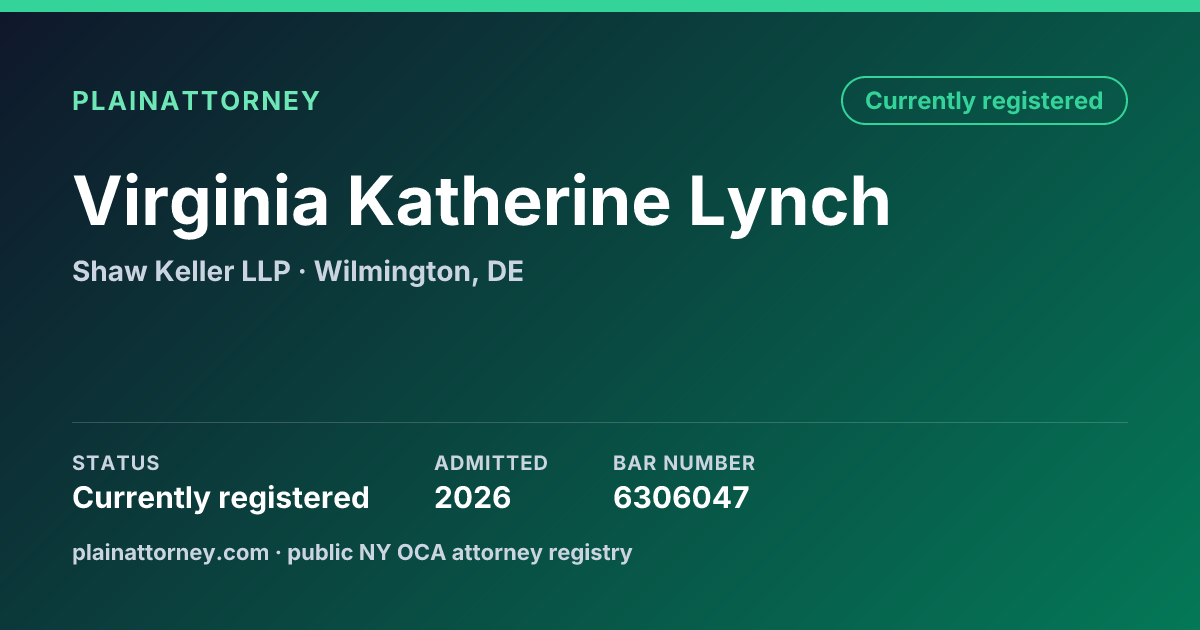Select the Currently registered status value
The width and height of the screenshot is (1200, 630).
pyautogui.click(x=221, y=497)
